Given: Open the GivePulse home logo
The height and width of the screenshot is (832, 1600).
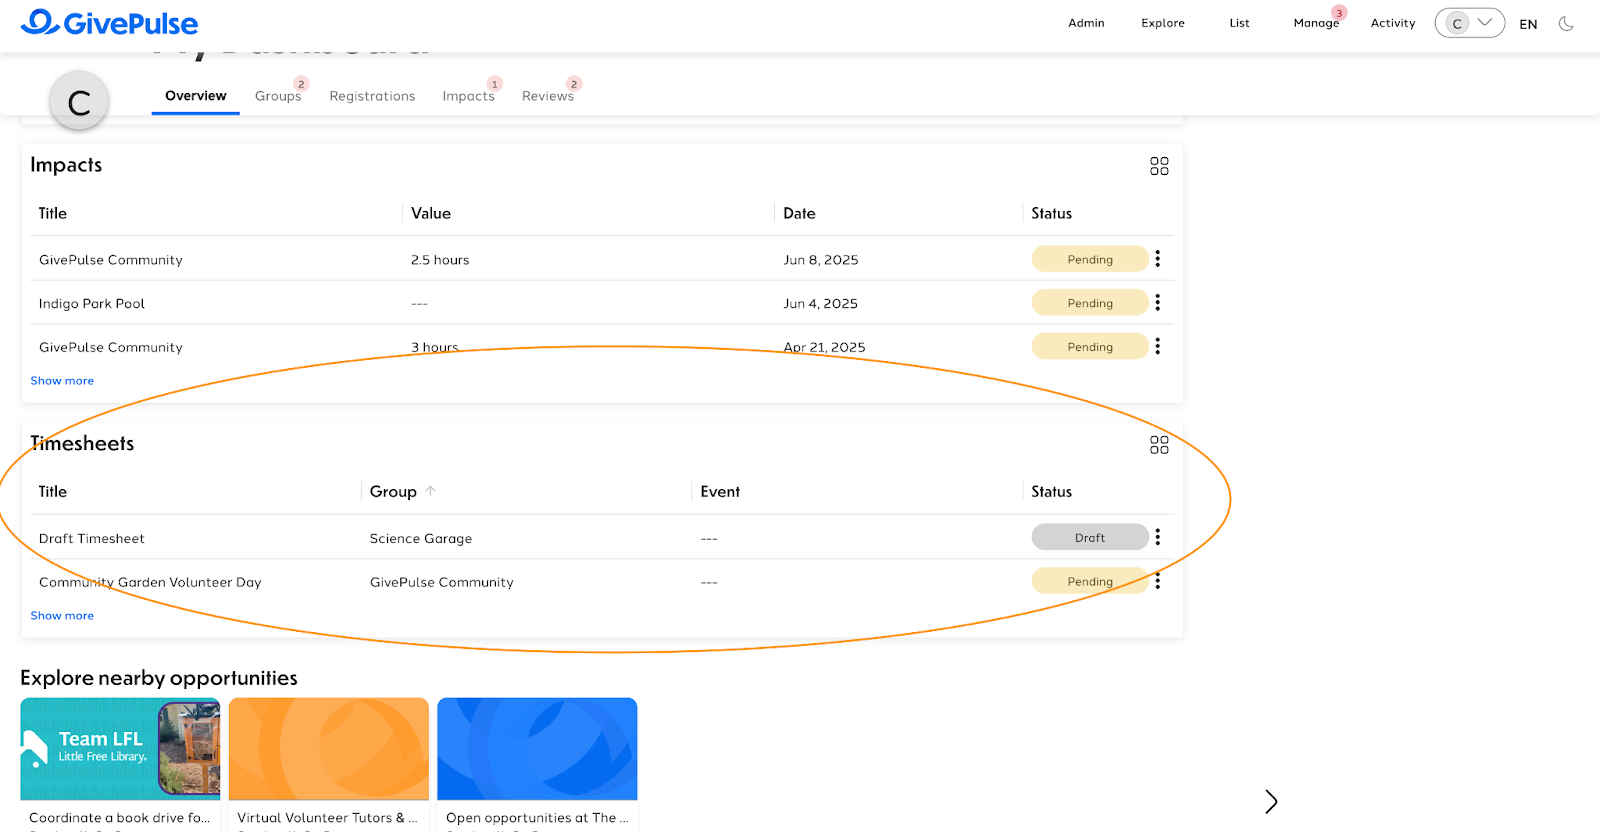Looking at the screenshot, I should tap(109, 22).
